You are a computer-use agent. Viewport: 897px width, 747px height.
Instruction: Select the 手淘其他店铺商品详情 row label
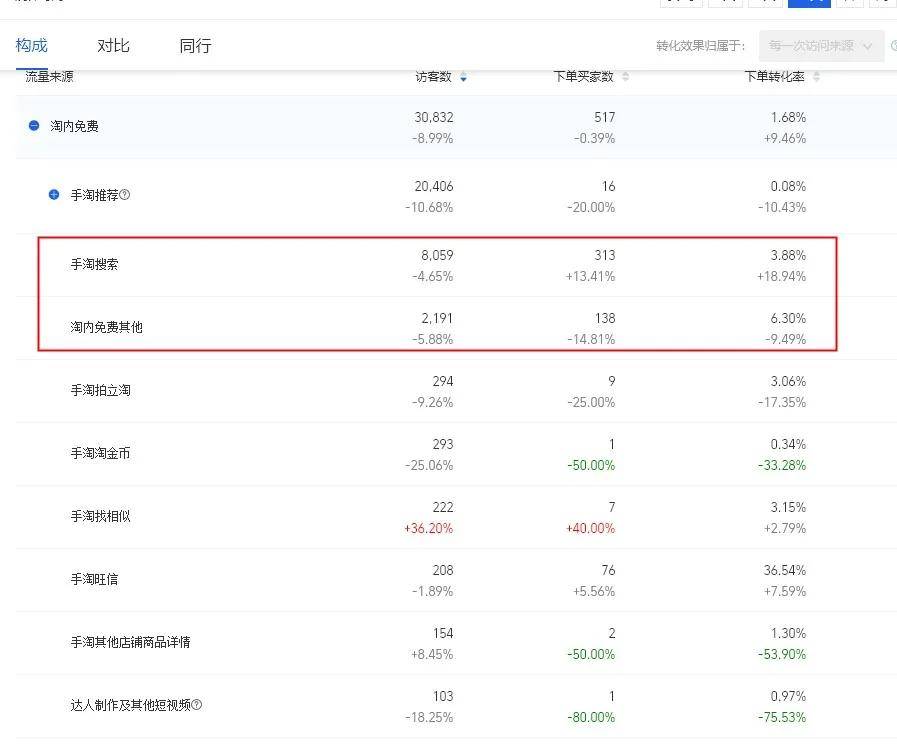130,642
